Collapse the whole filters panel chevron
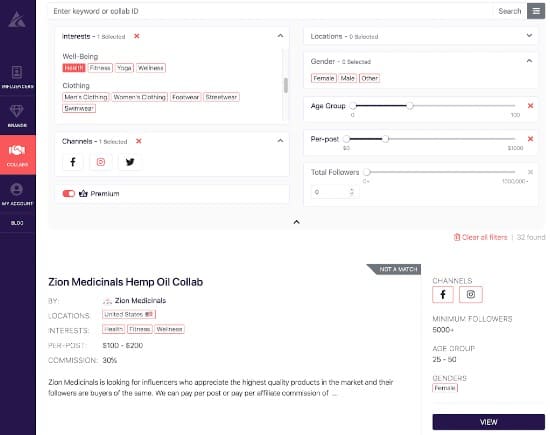550x435 pixels. (296, 222)
